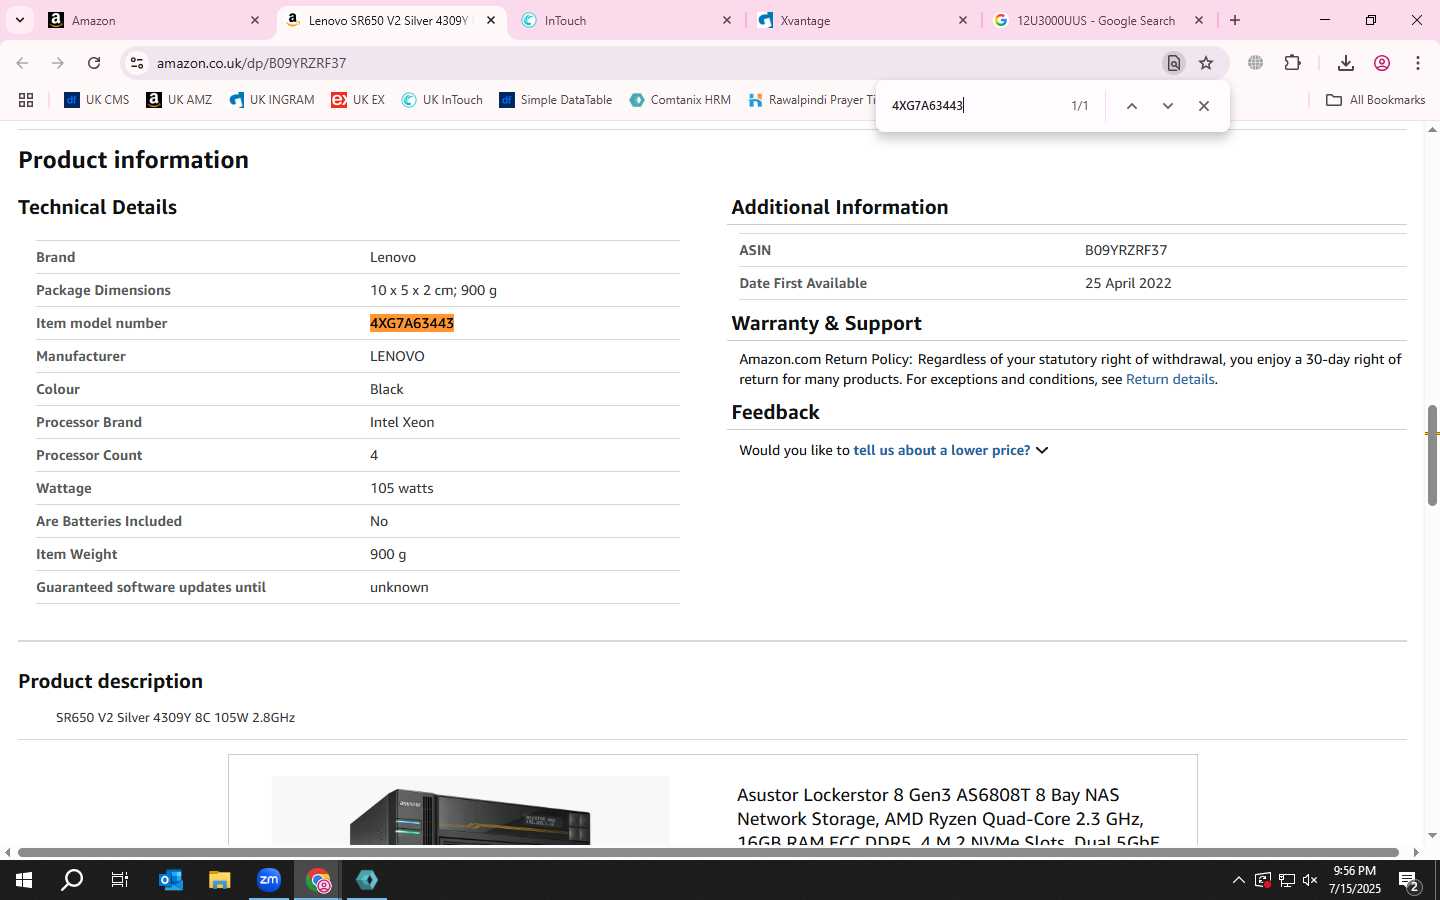Open Outlook from the taskbar
This screenshot has height=900, width=1440.
(x=170, y=880)
